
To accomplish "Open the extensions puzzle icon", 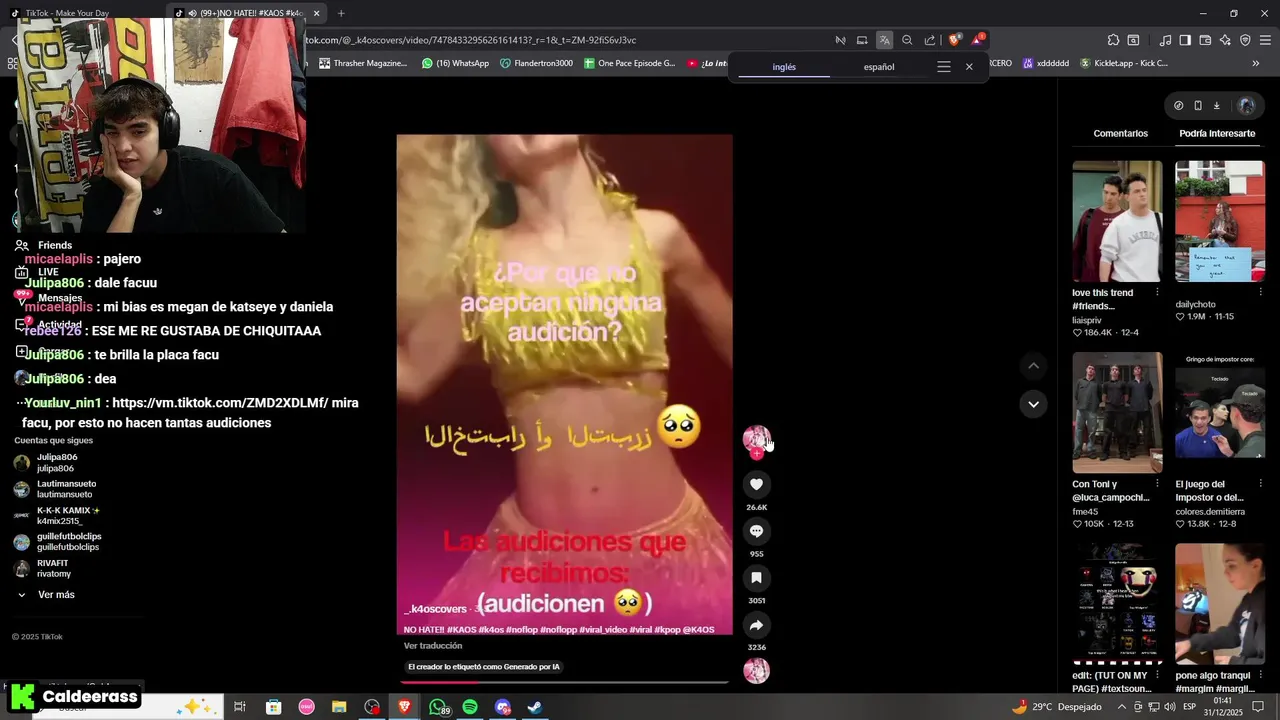I will [1113, 40].
